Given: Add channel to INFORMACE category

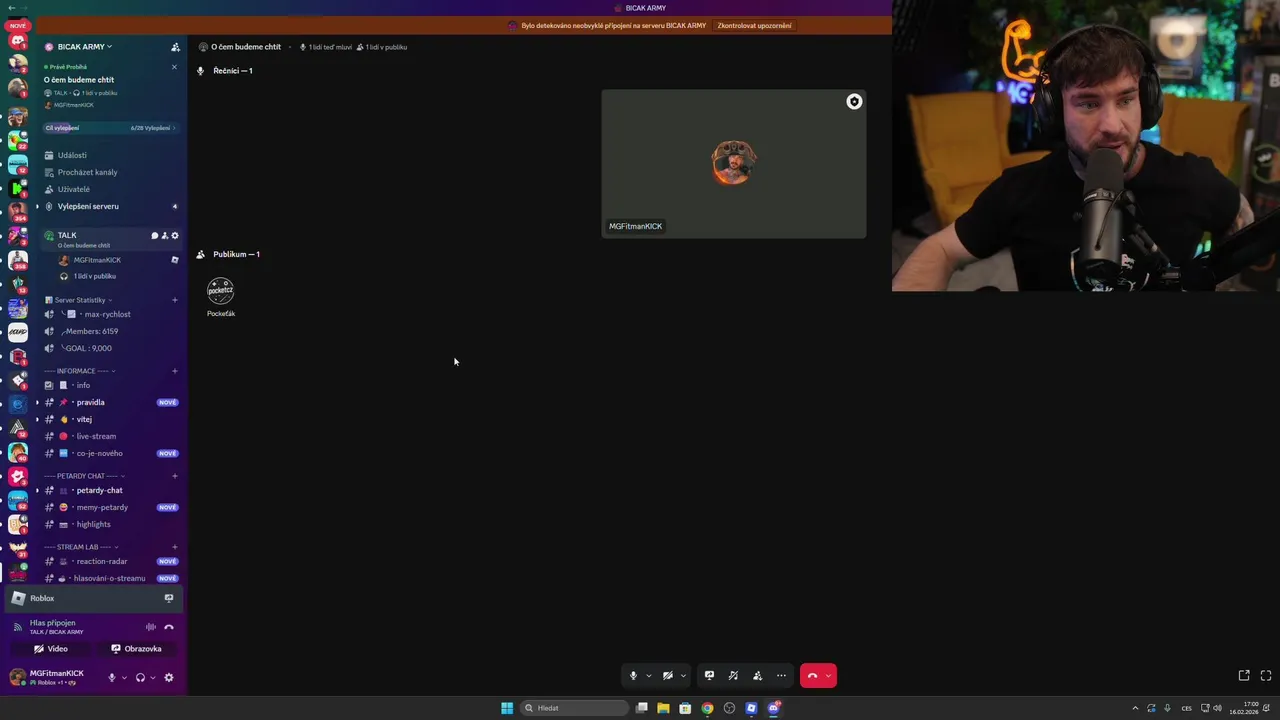Looking at the screenshot, I should point(175,371).
